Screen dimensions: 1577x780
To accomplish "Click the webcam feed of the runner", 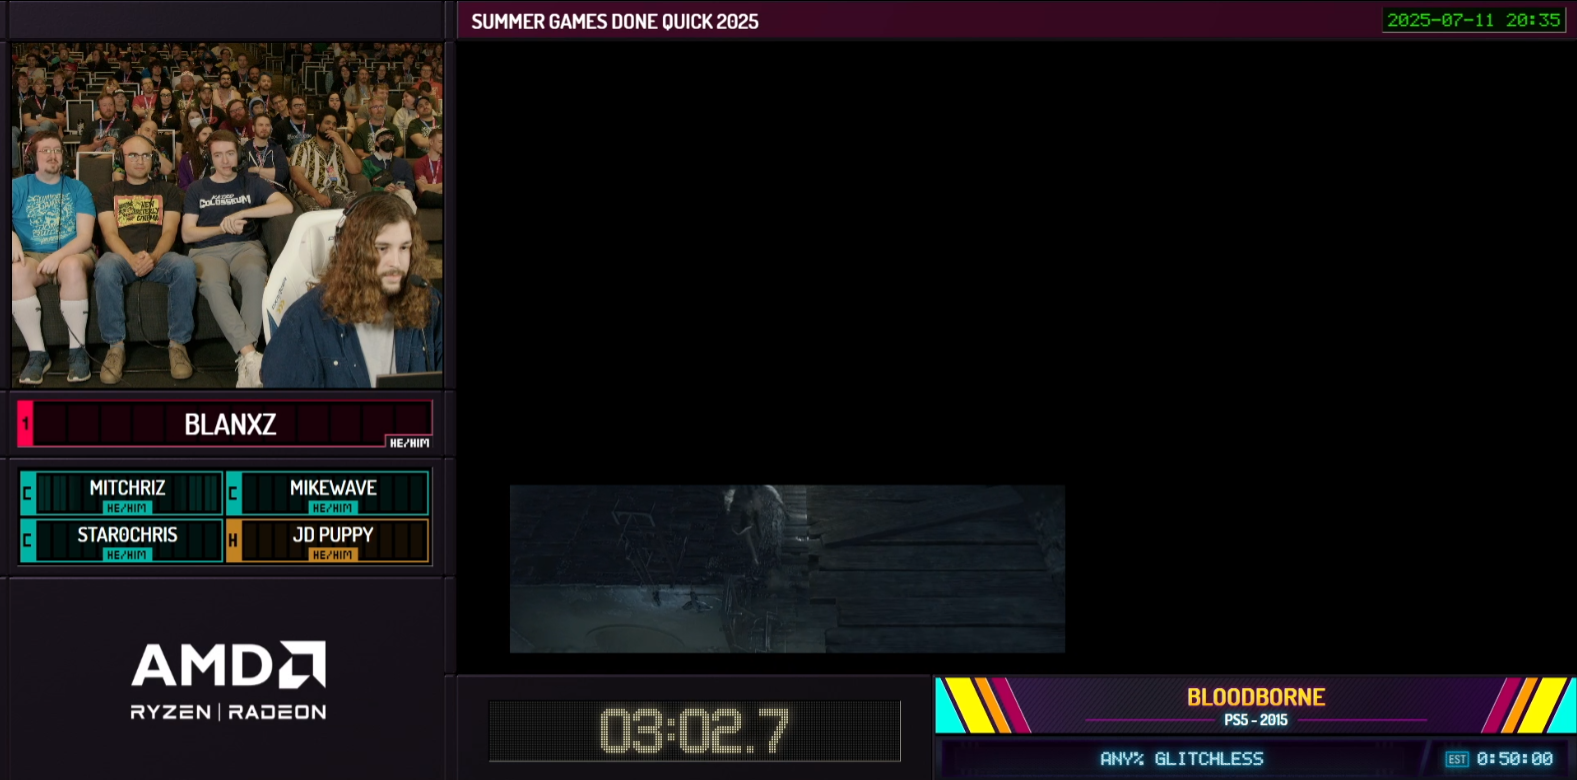I will 228,215.
